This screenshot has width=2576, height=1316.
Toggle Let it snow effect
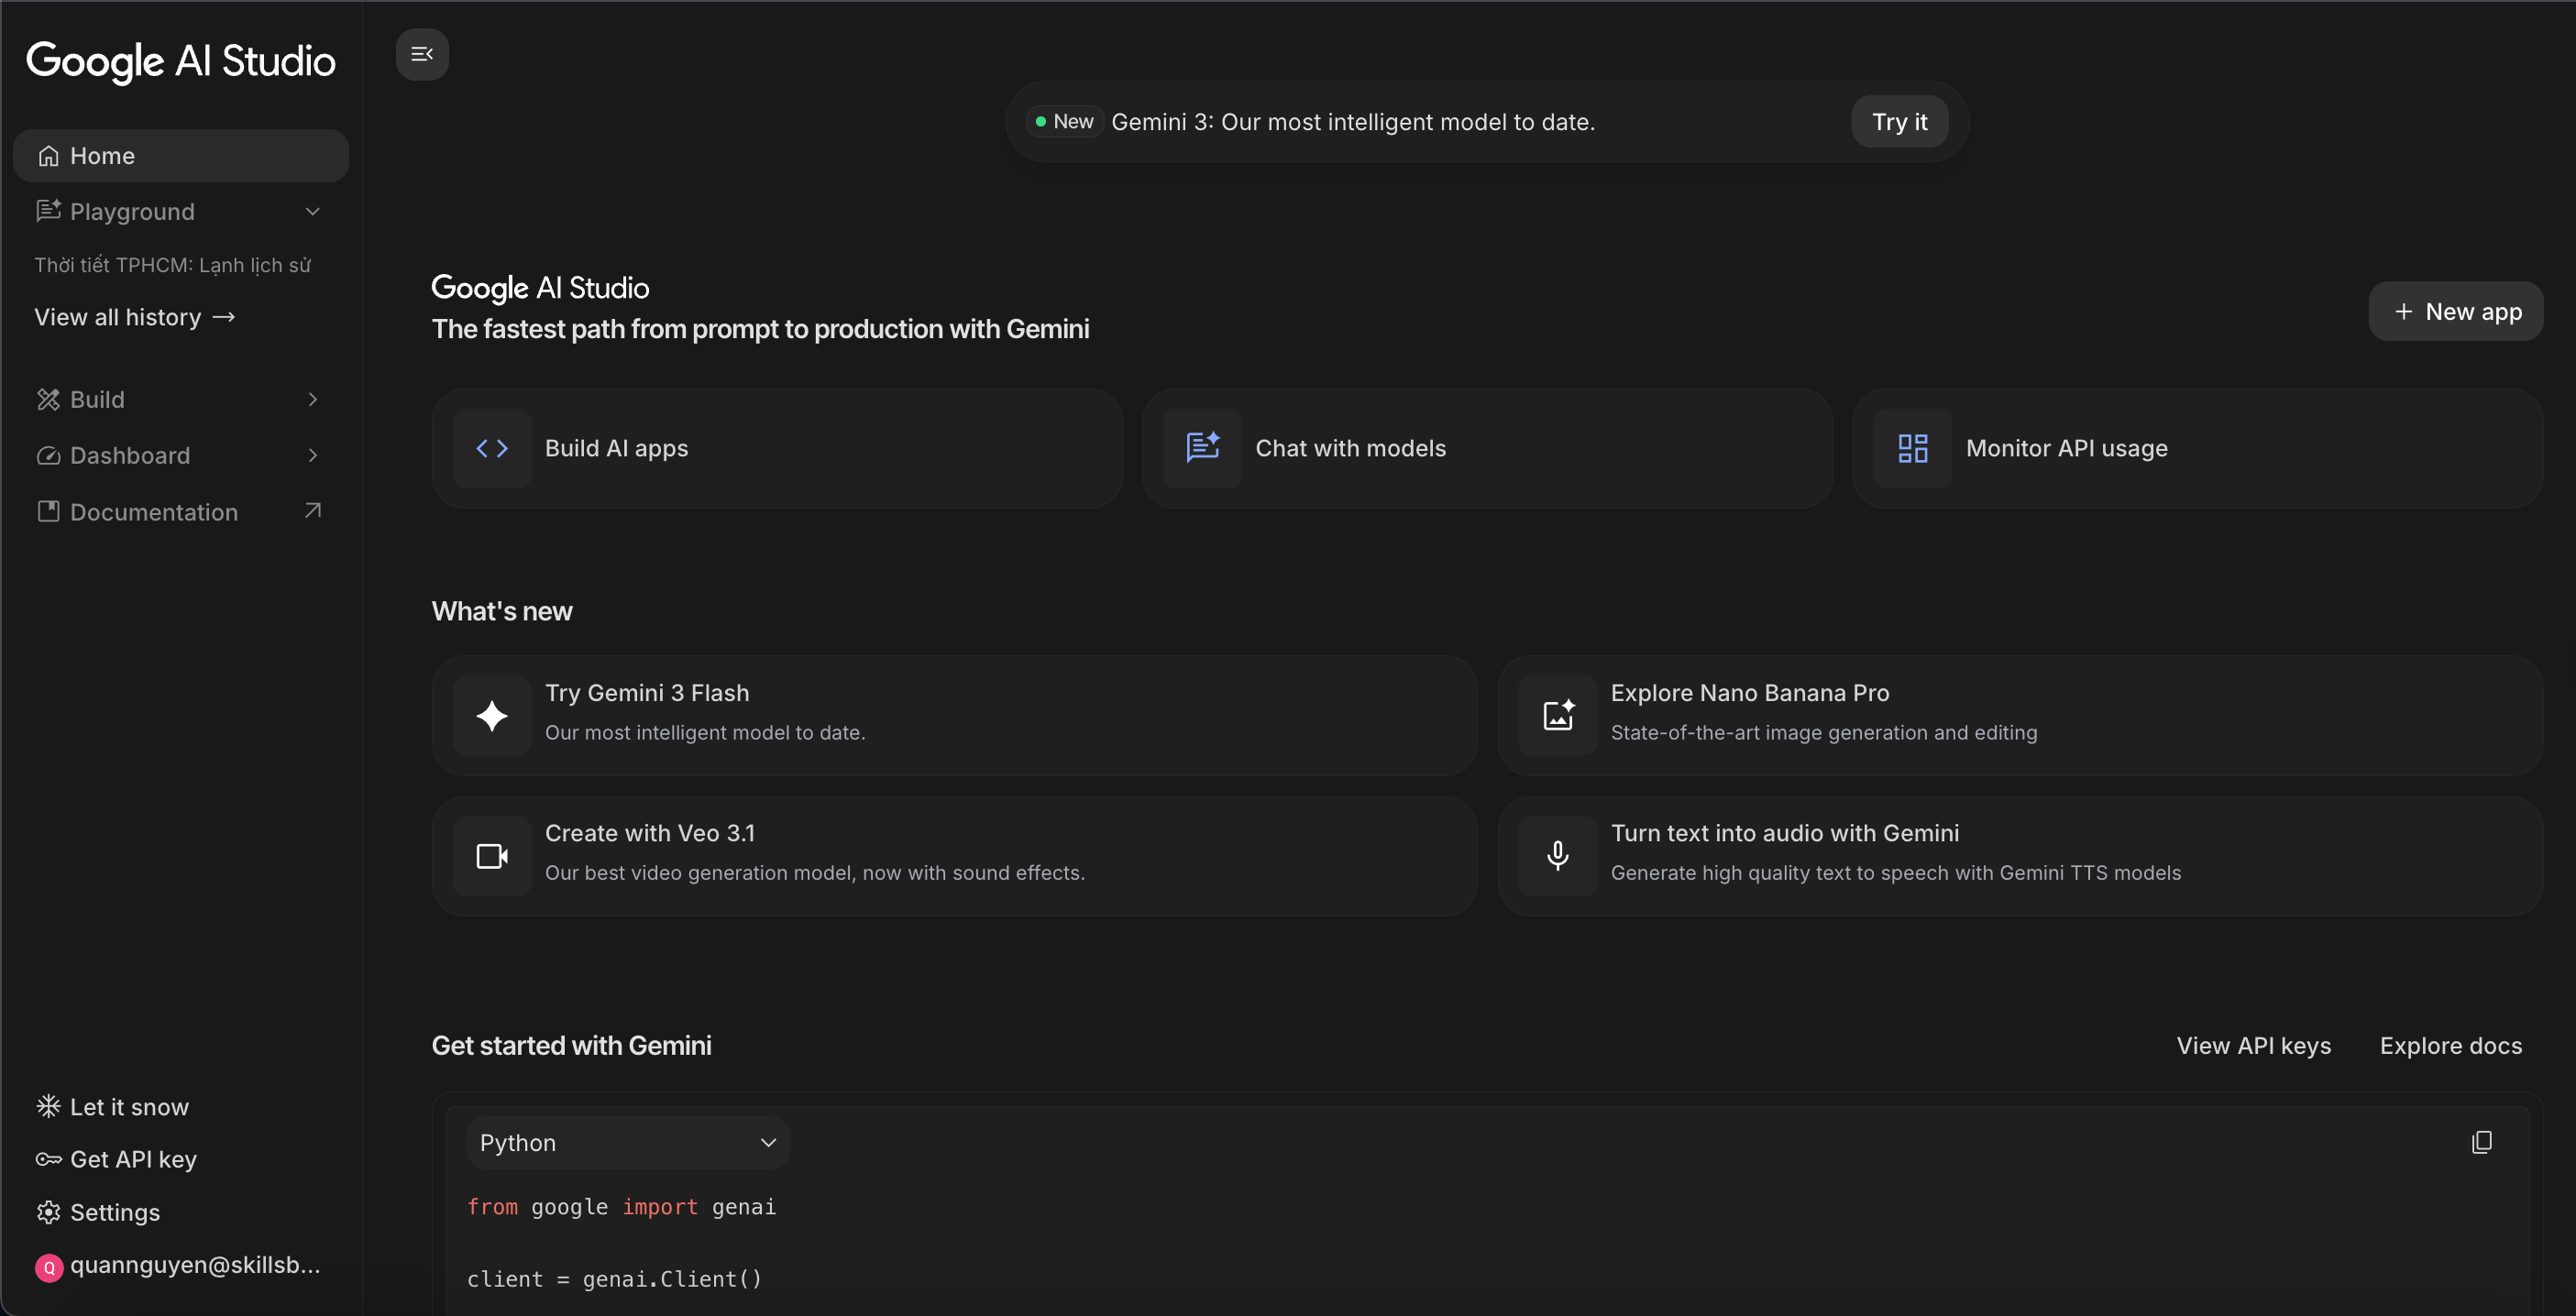tap(113, 1106)
